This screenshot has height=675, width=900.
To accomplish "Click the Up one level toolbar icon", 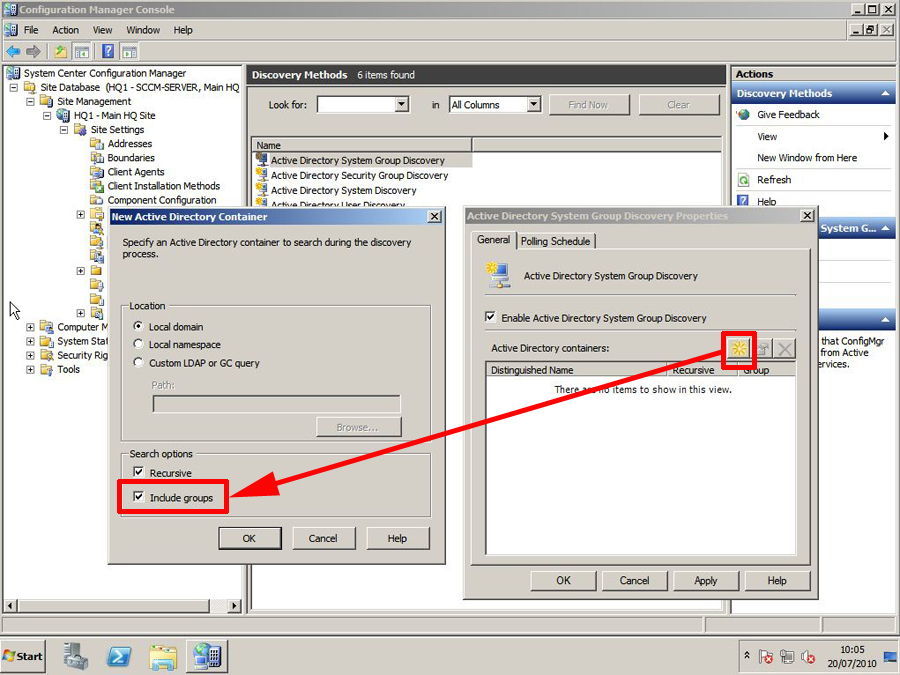I will 60,52.
